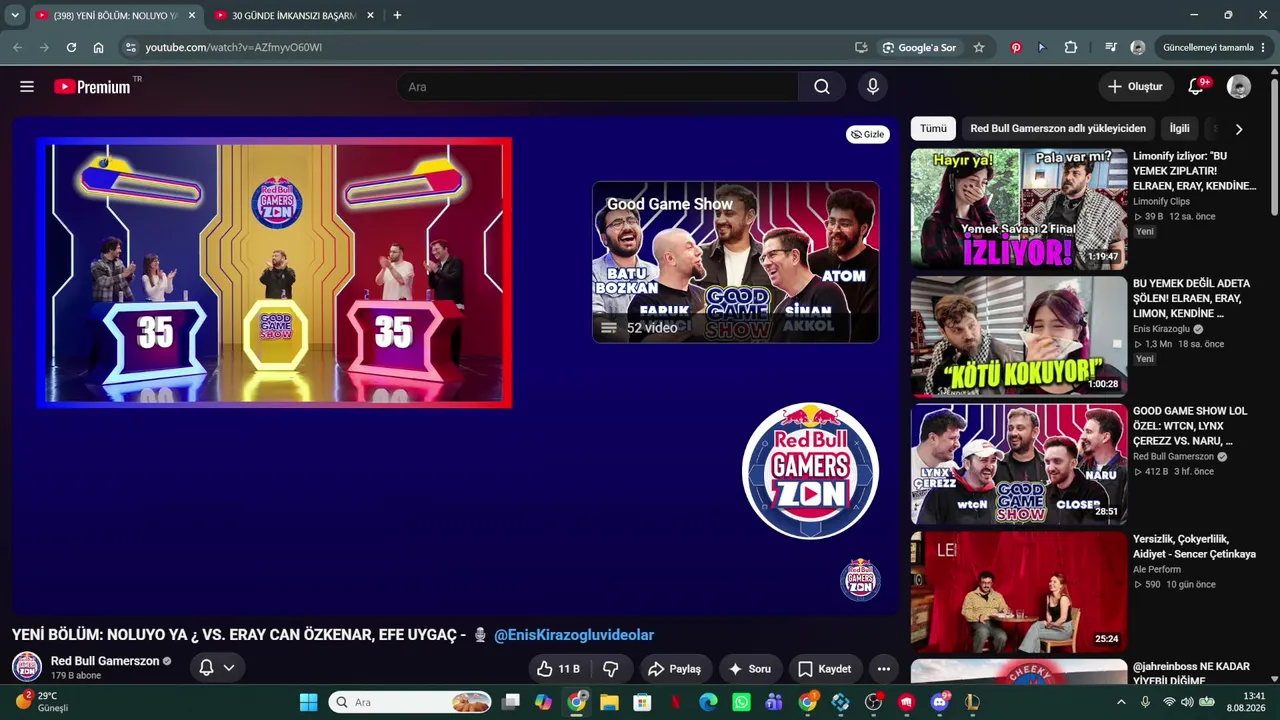Open Microsoft Edge from the taskbar

[708, 702]
